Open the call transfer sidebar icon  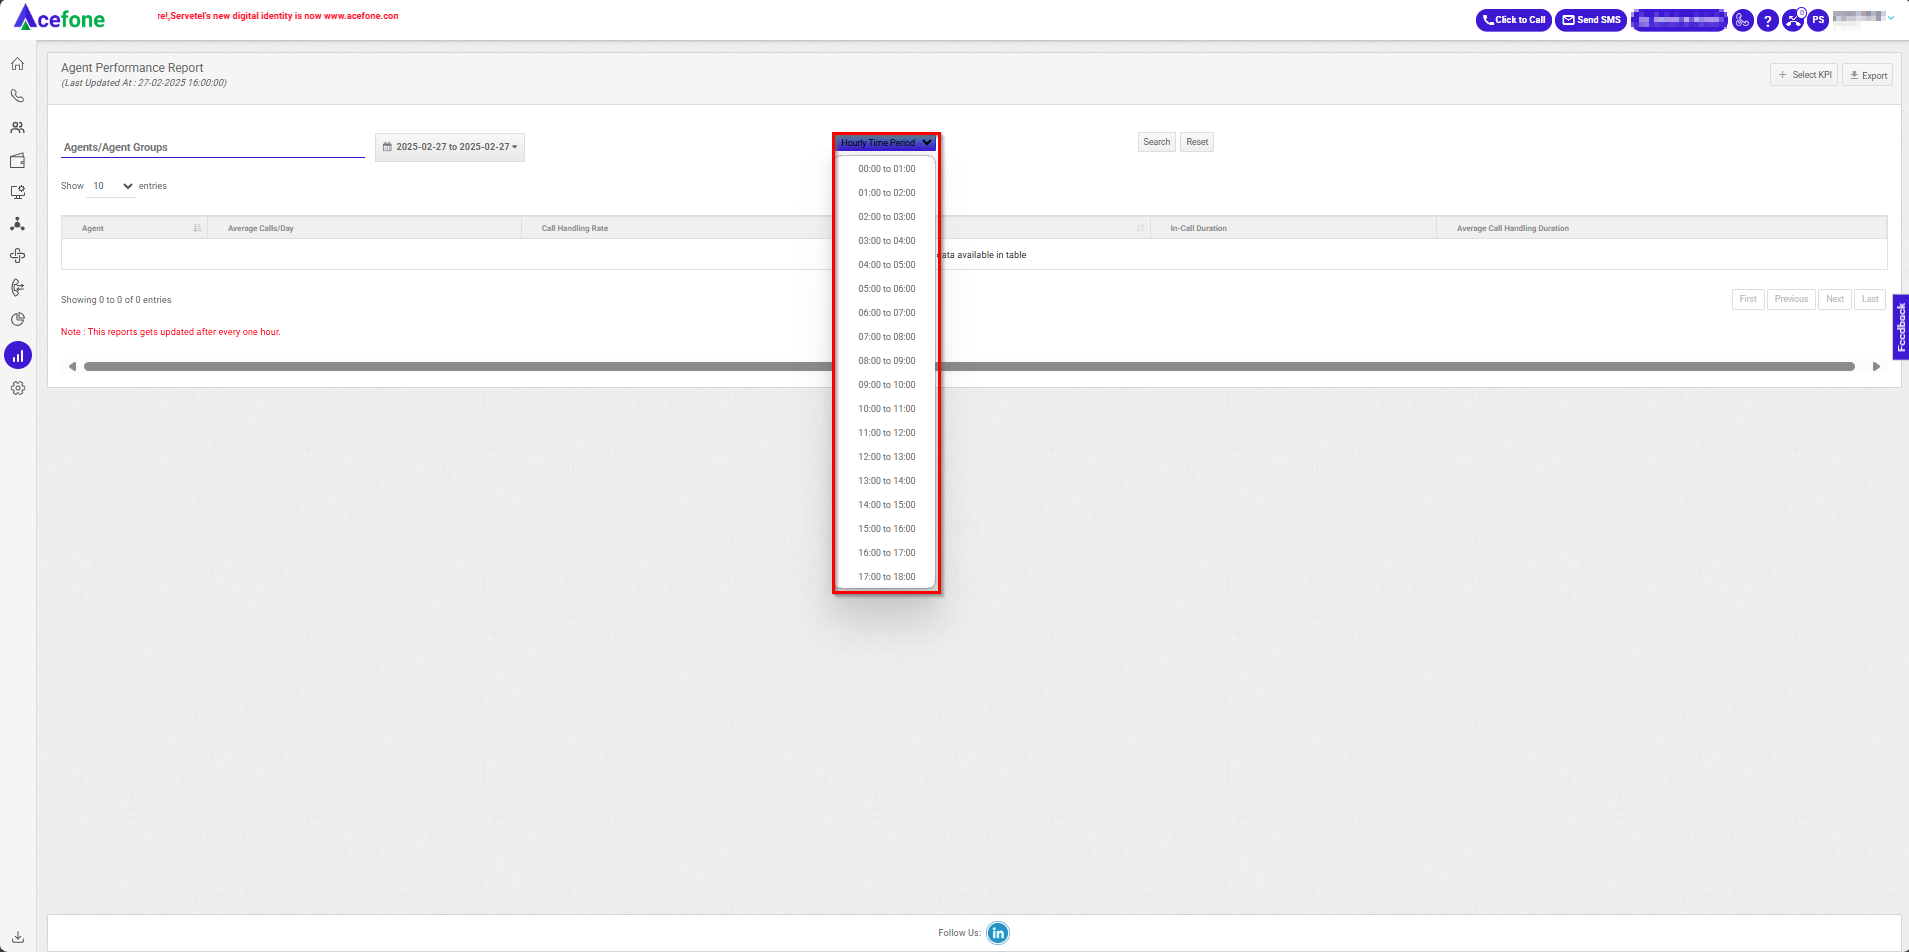(17, 288)
